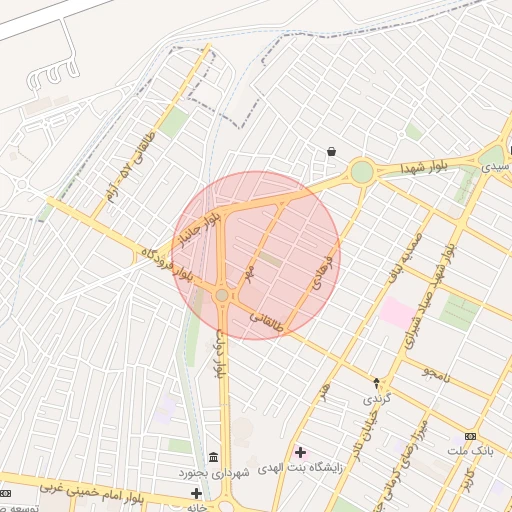
Task: Select the bank icon at the bottom-left edge
Action: point(5,493)
